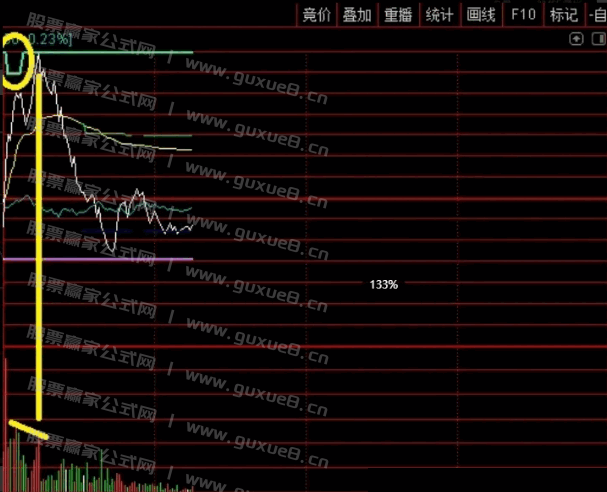The image size is (607, 492).
Task: Click the green U-shaped opening price dip
Action: (x=15, y=68)
